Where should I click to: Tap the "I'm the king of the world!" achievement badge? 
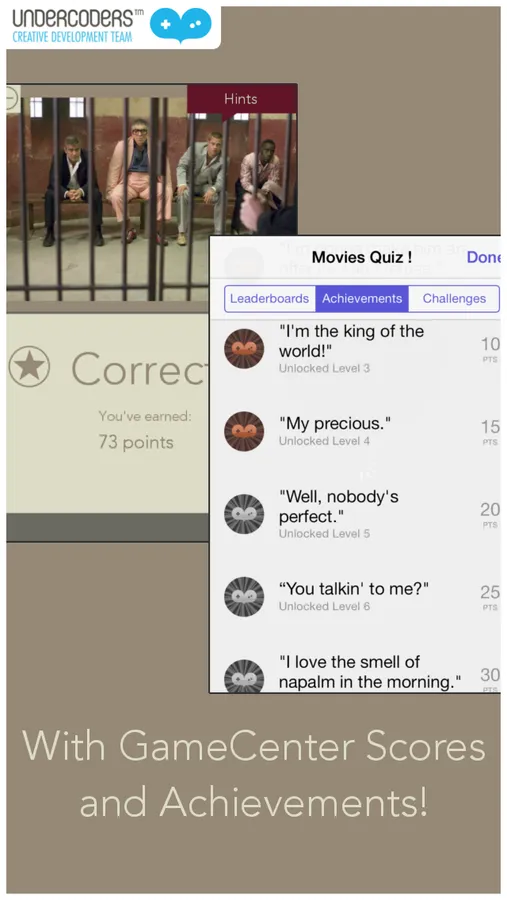click(244, 348)
